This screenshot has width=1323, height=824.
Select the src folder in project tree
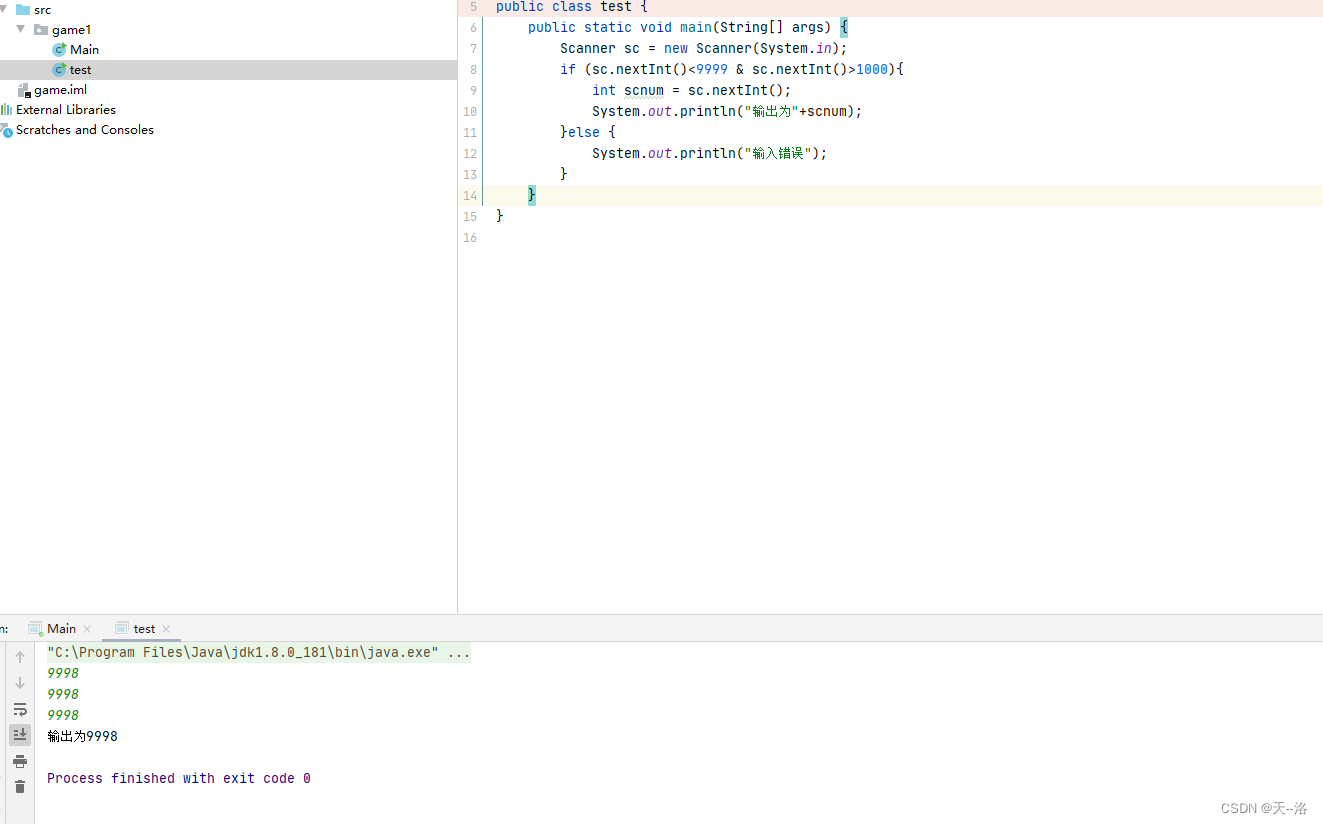(x=42, y=9)
